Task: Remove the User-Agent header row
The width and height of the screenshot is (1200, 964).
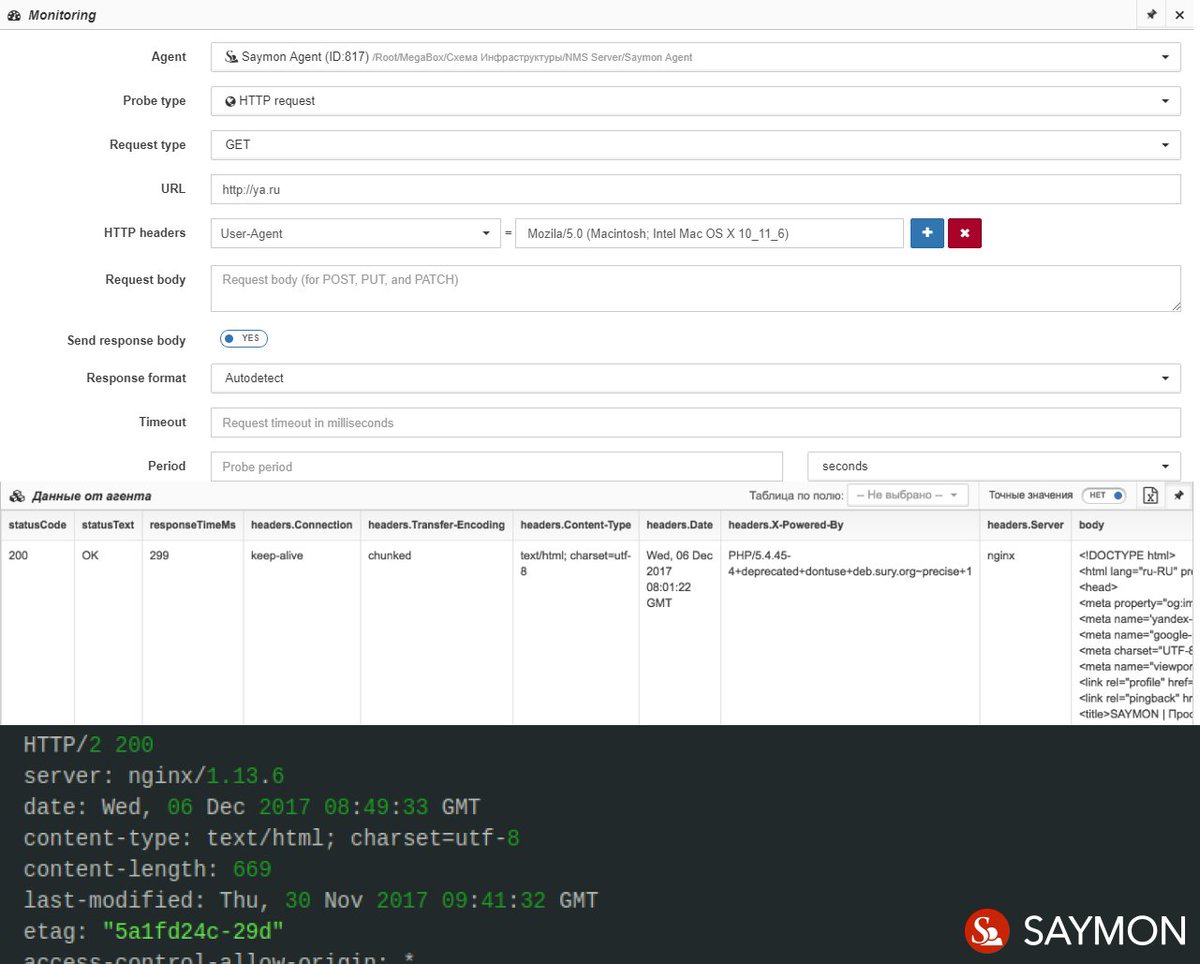Action: pos(965,233)
